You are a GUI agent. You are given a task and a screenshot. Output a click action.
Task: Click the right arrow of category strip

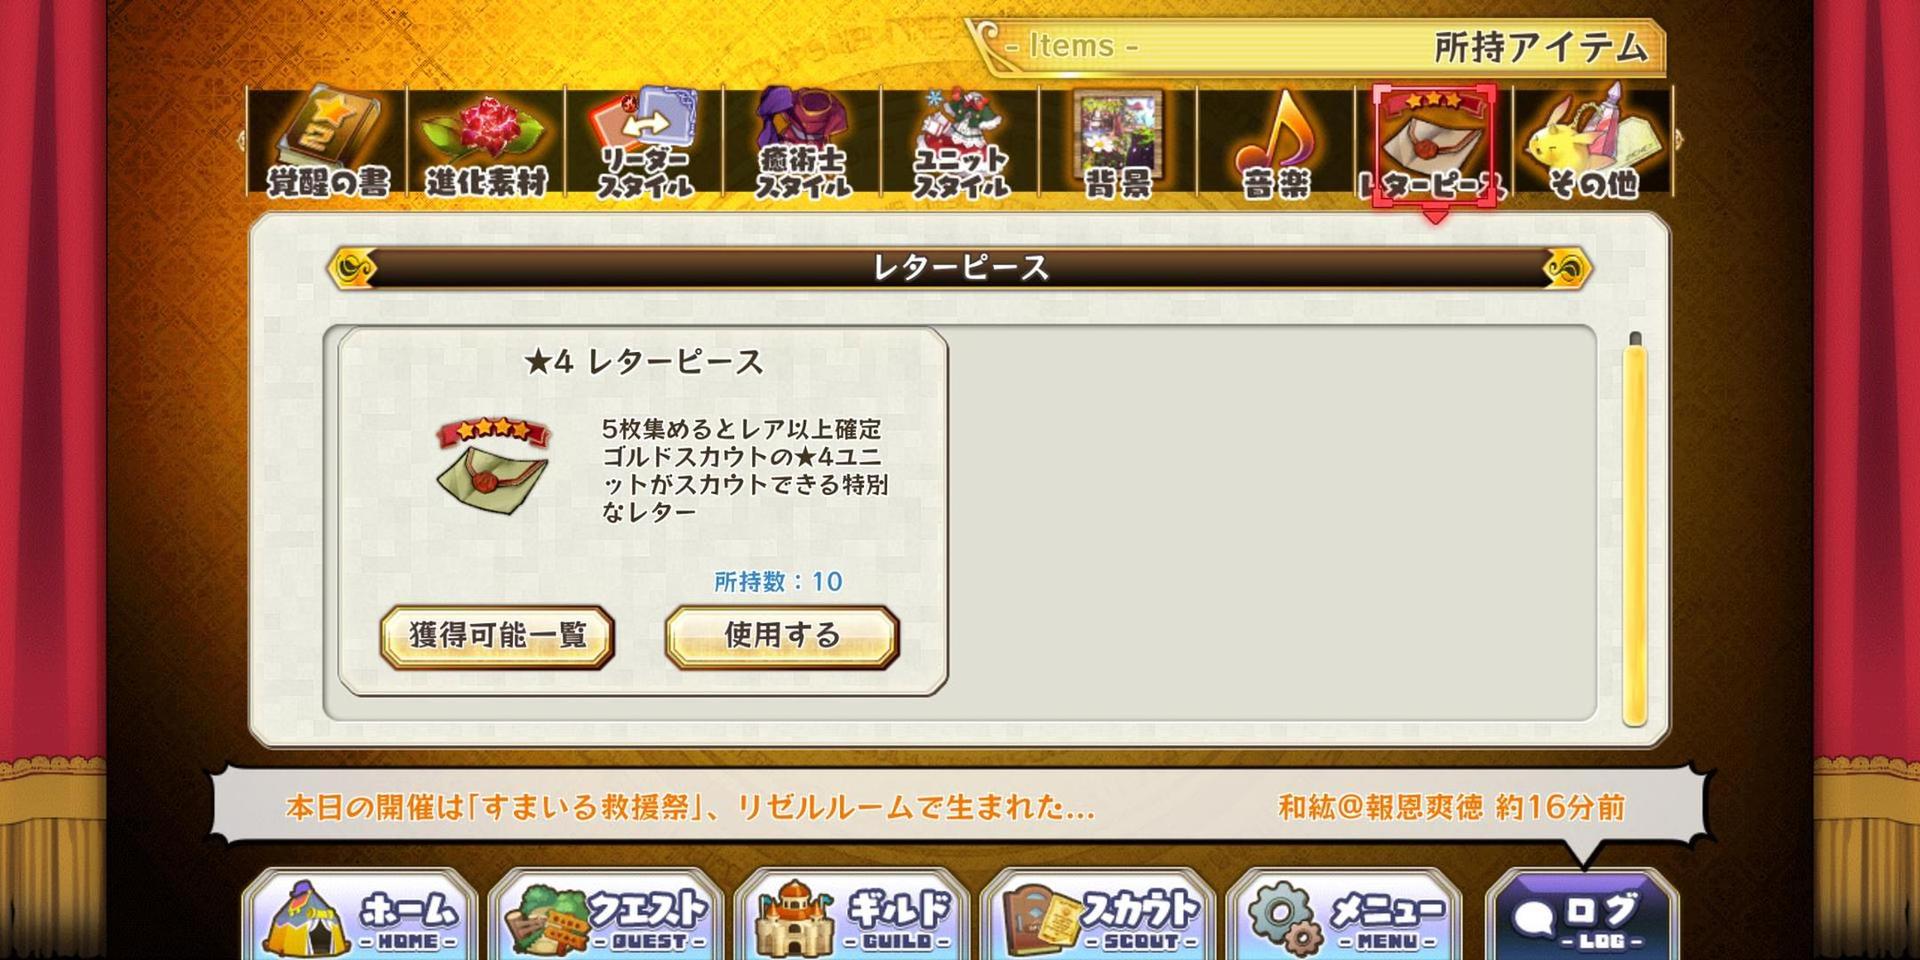click(x=1678, y=141)
